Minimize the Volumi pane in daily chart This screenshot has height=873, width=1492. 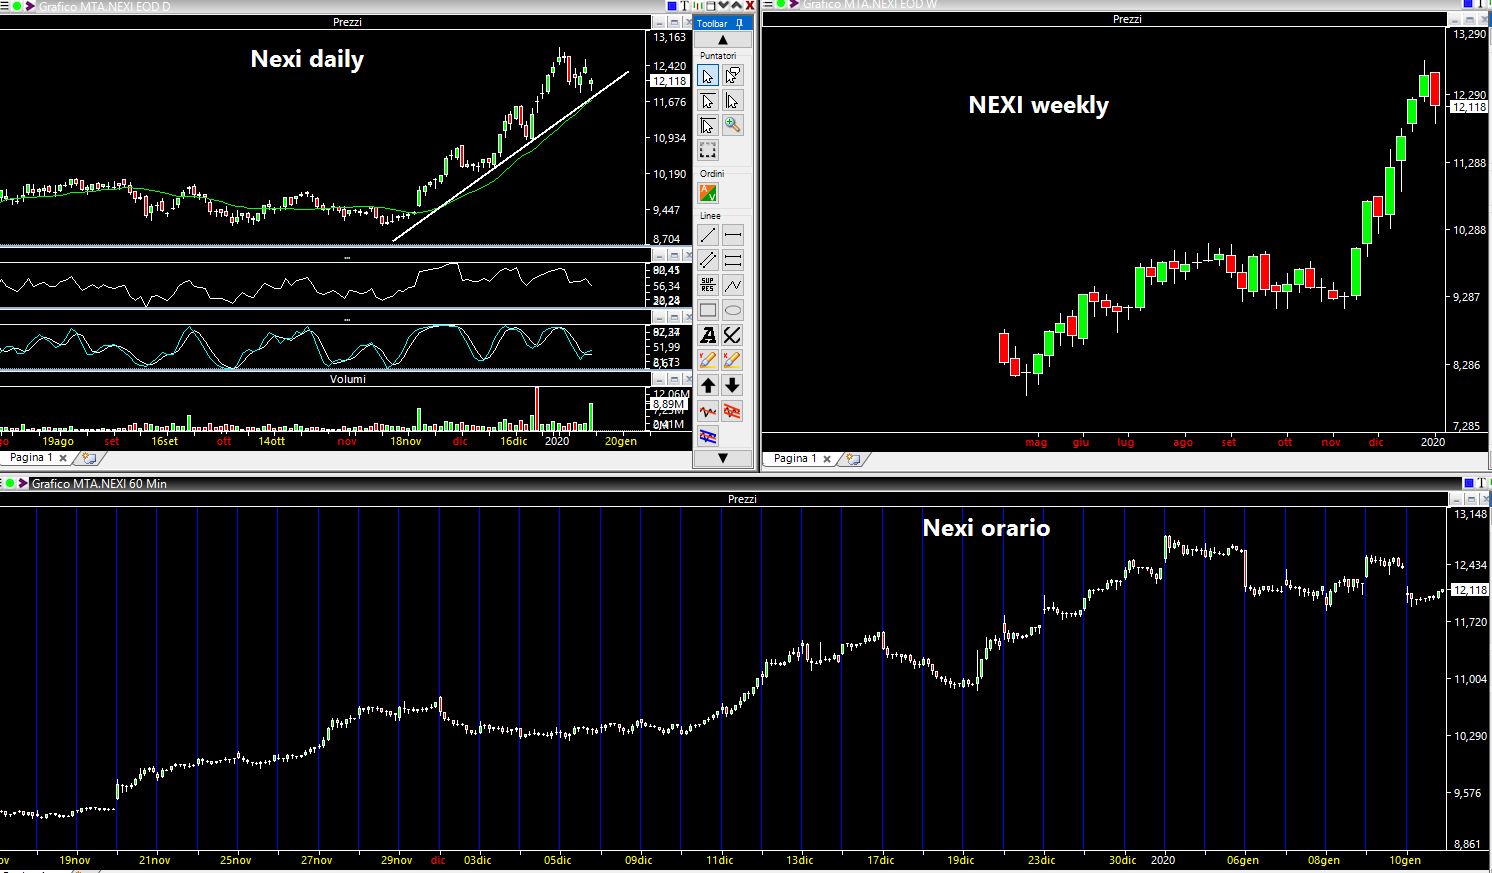coord(659,380)
